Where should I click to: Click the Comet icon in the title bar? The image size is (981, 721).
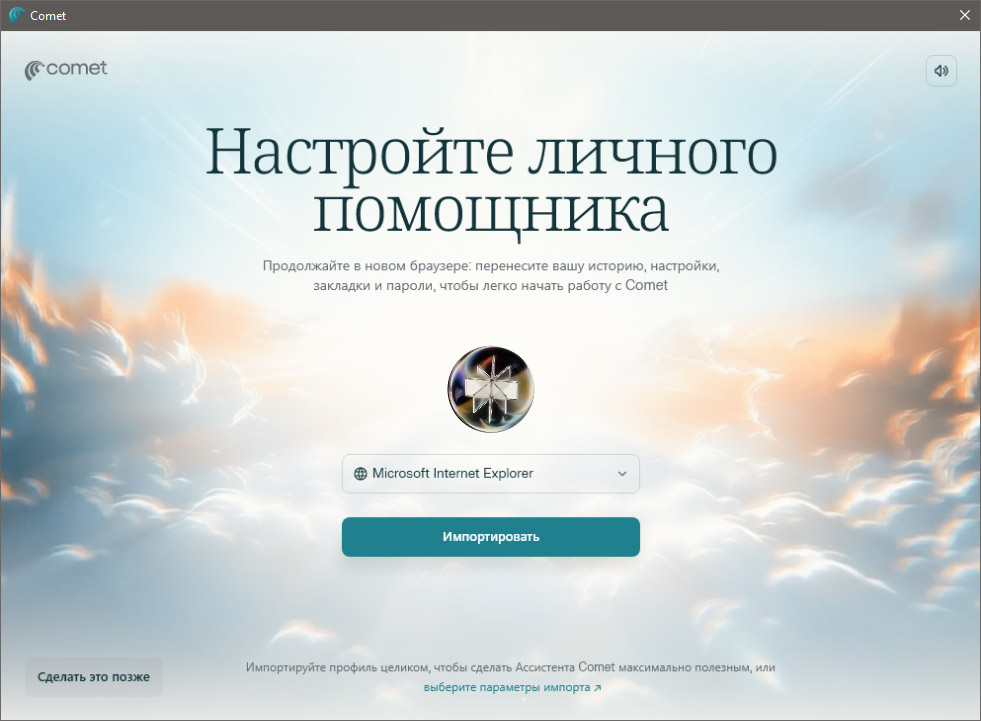(x=16, y=15)
